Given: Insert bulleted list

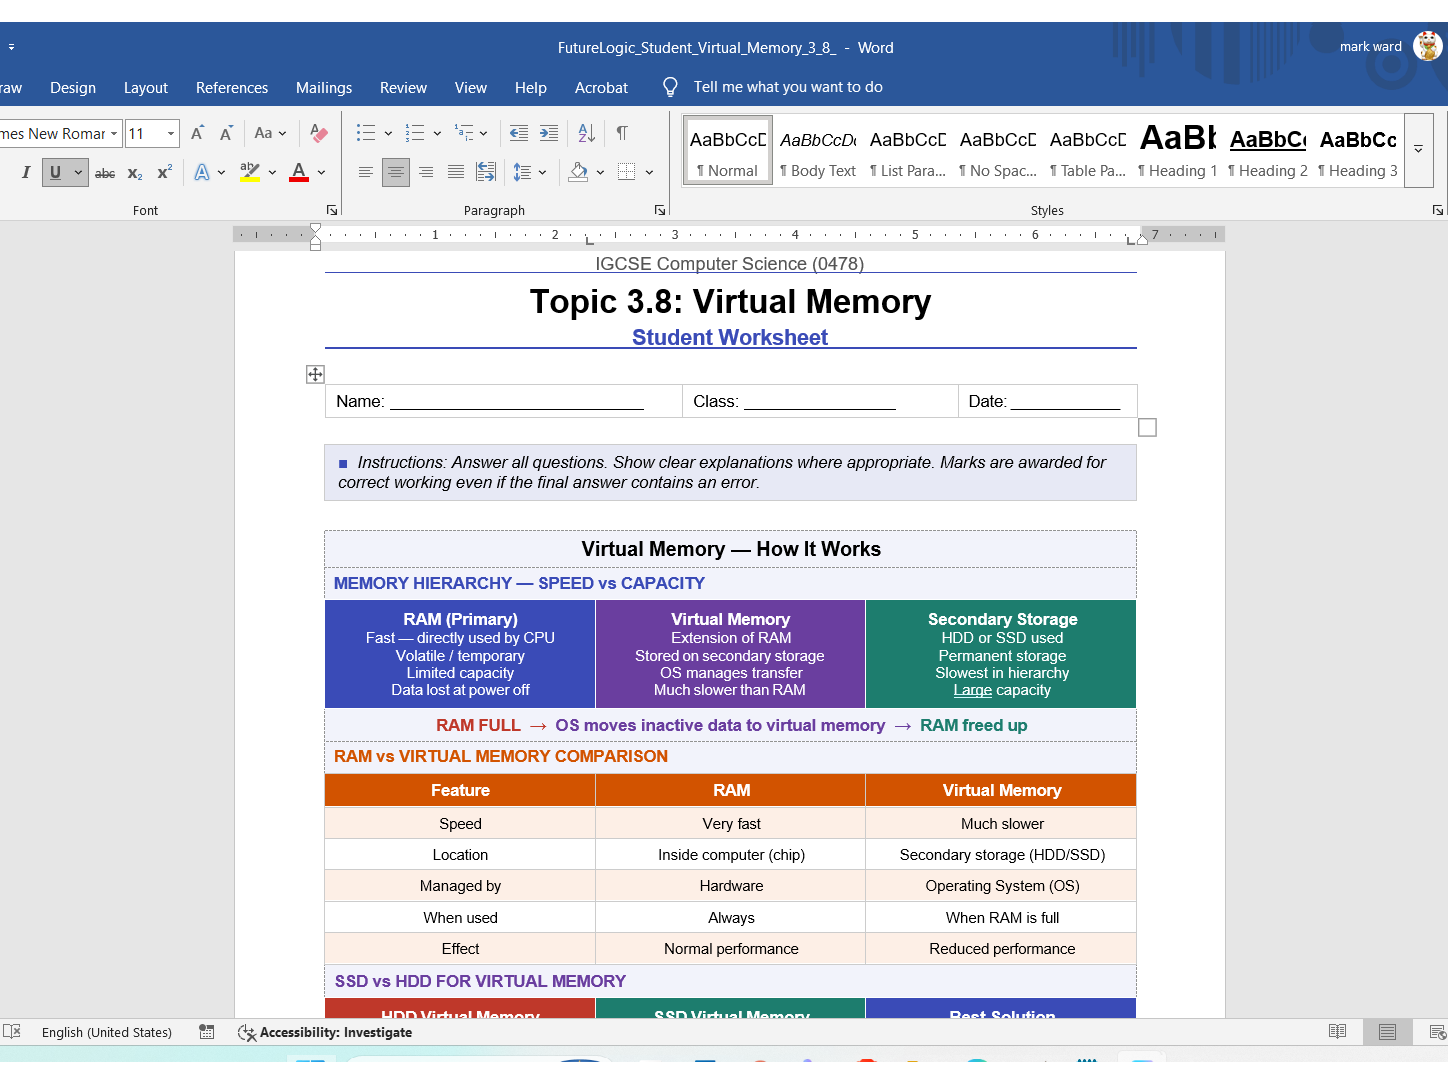Looking at the screenshot, I should 366,133.
